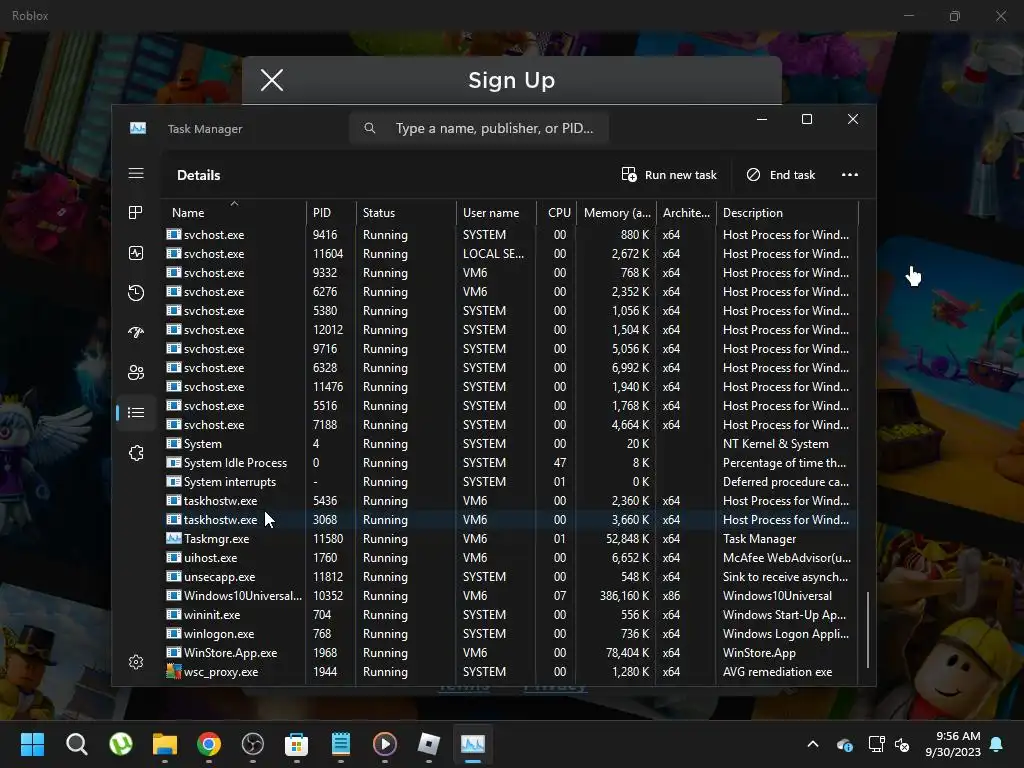Screen dimensions: 1024x768
Task: Select svchost.exe with PID 11604
Action: pyautogui.click(x=511, y=253)
